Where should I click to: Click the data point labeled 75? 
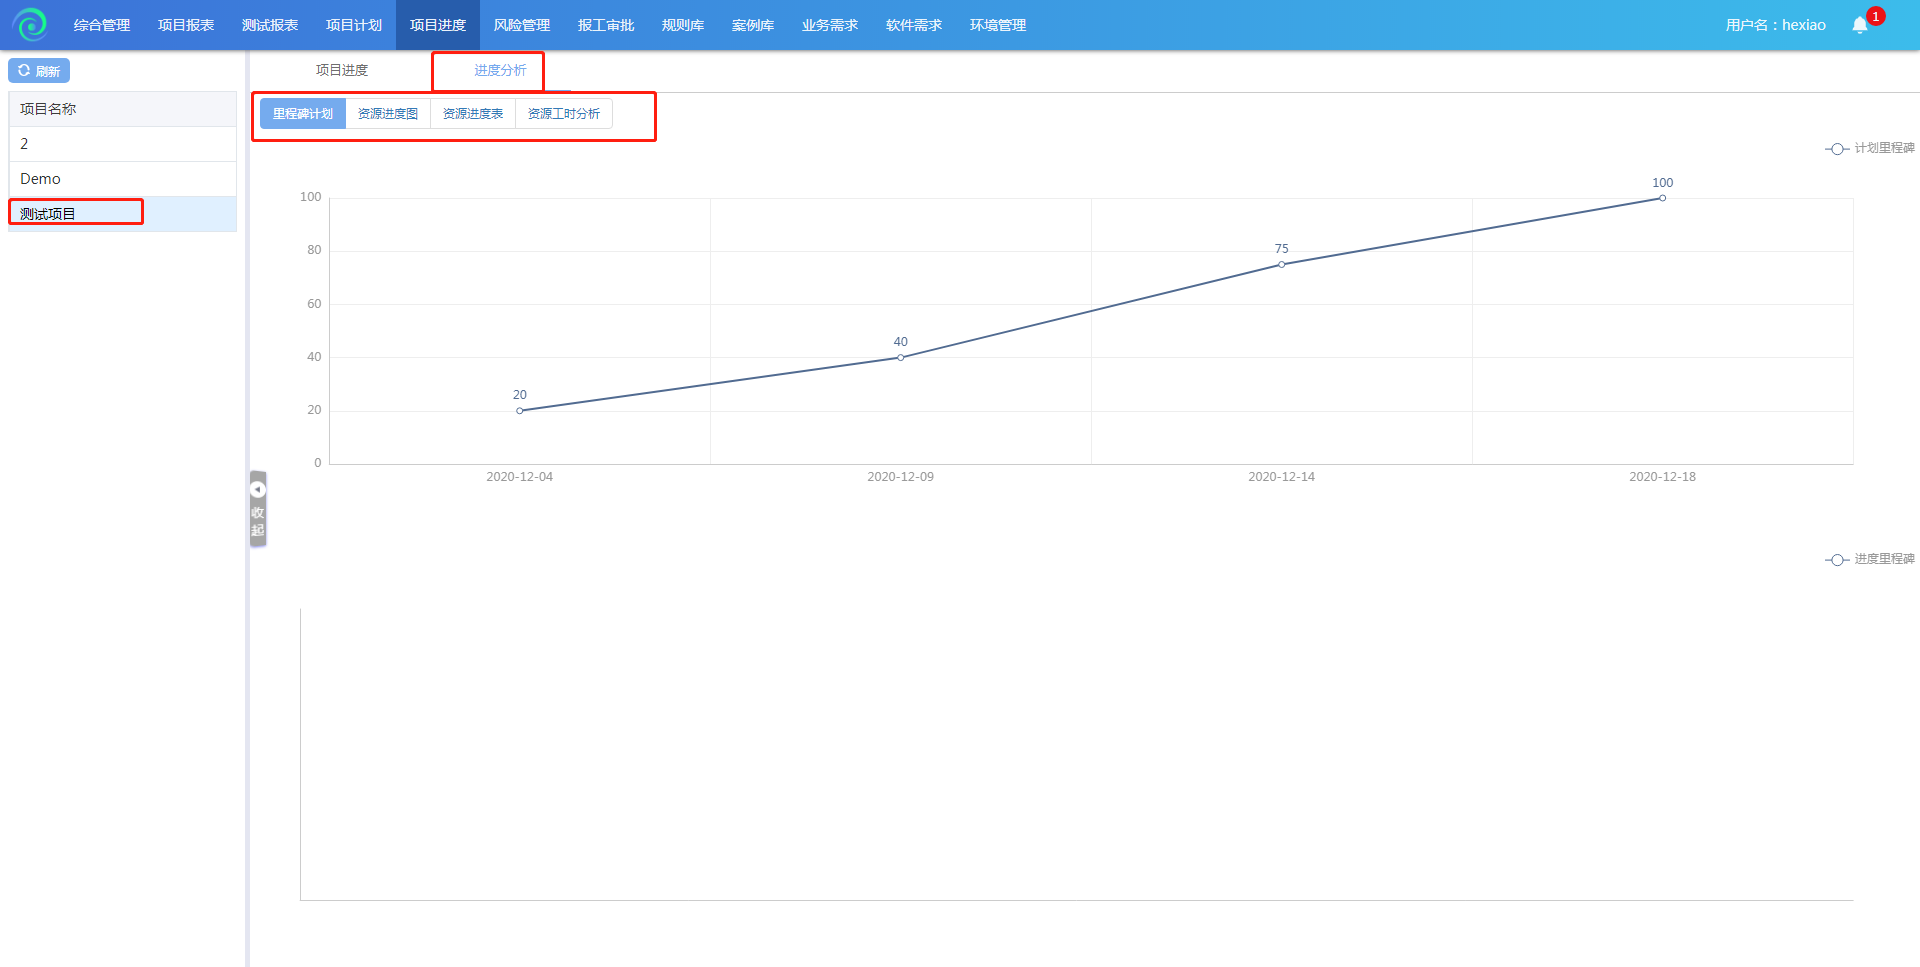pos(1281,265)
